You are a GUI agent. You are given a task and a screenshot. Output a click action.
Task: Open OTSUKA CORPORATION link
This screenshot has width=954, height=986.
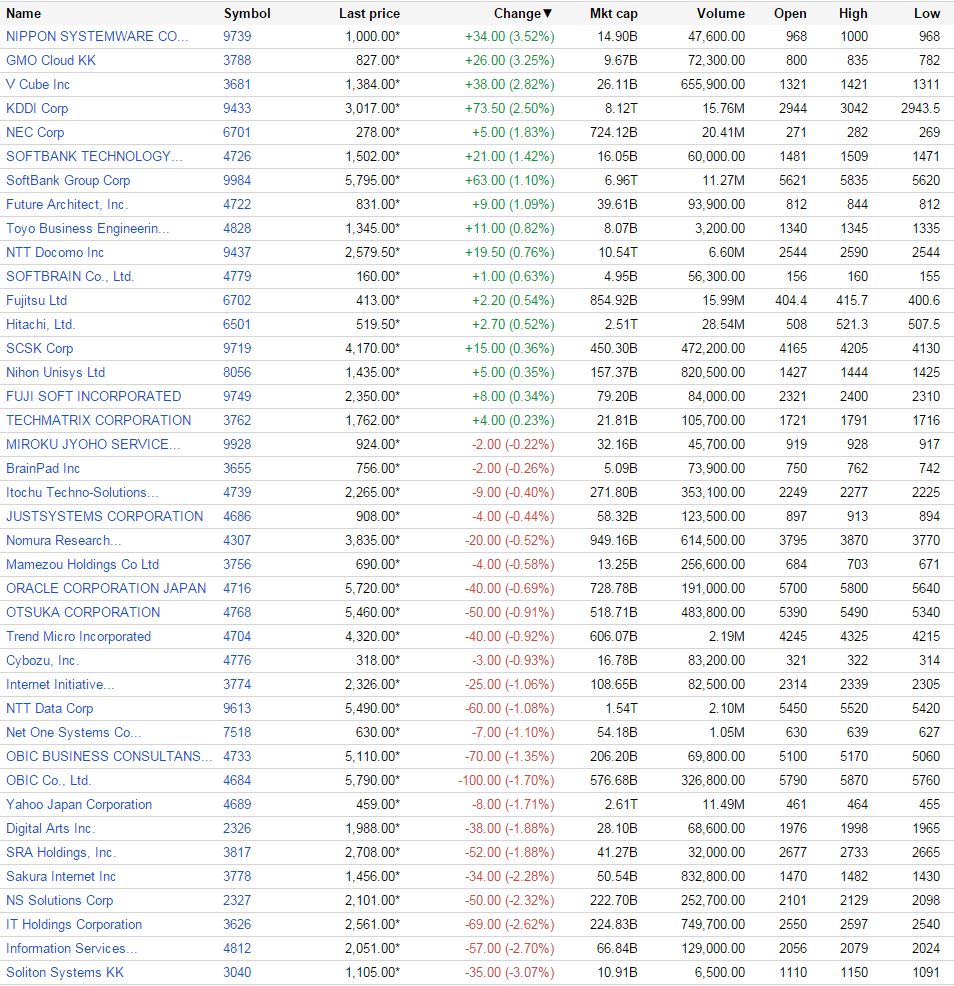click(x=83, y=612)
